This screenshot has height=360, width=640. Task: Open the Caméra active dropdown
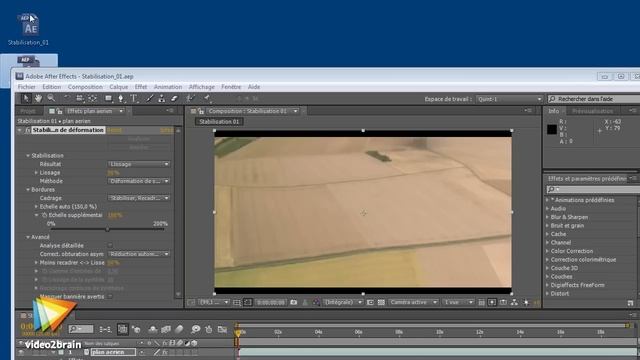[x=413, y=302]
